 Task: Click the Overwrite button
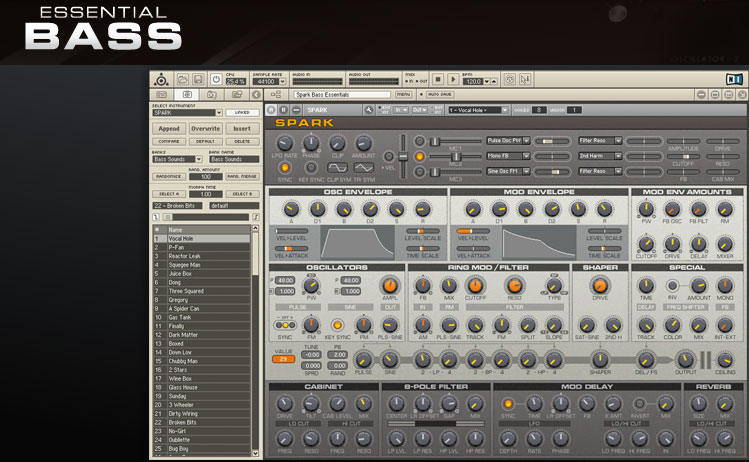205,129
